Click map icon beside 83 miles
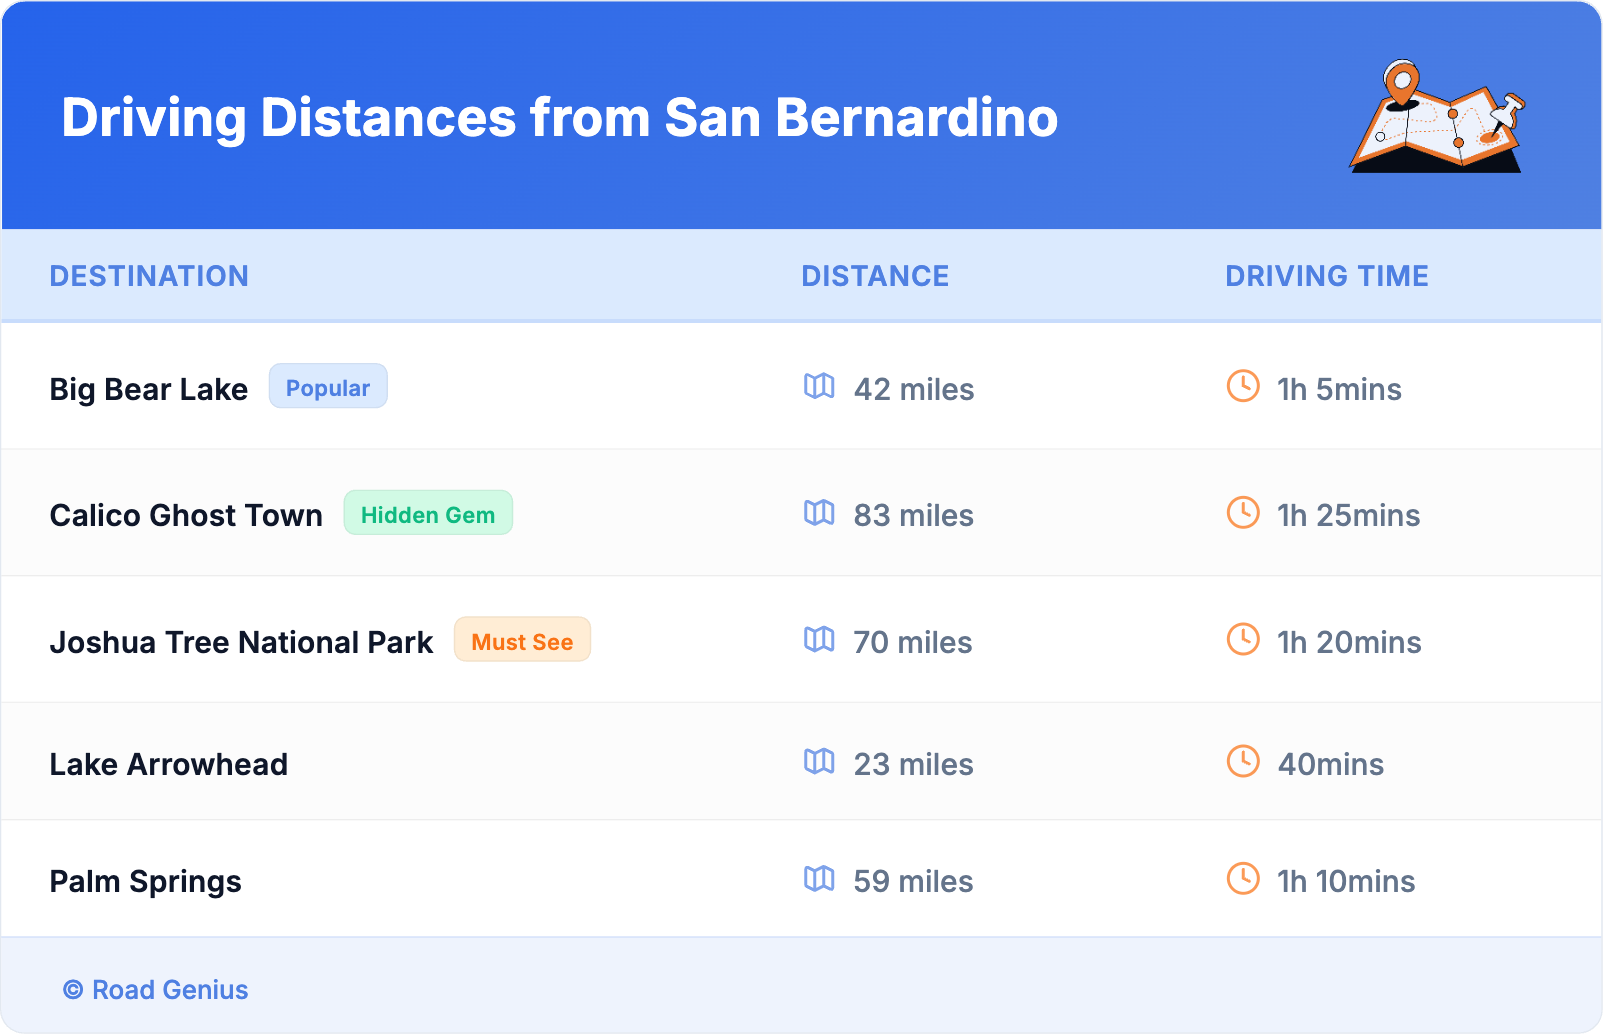1604x1034 pixels. point(819,513)
